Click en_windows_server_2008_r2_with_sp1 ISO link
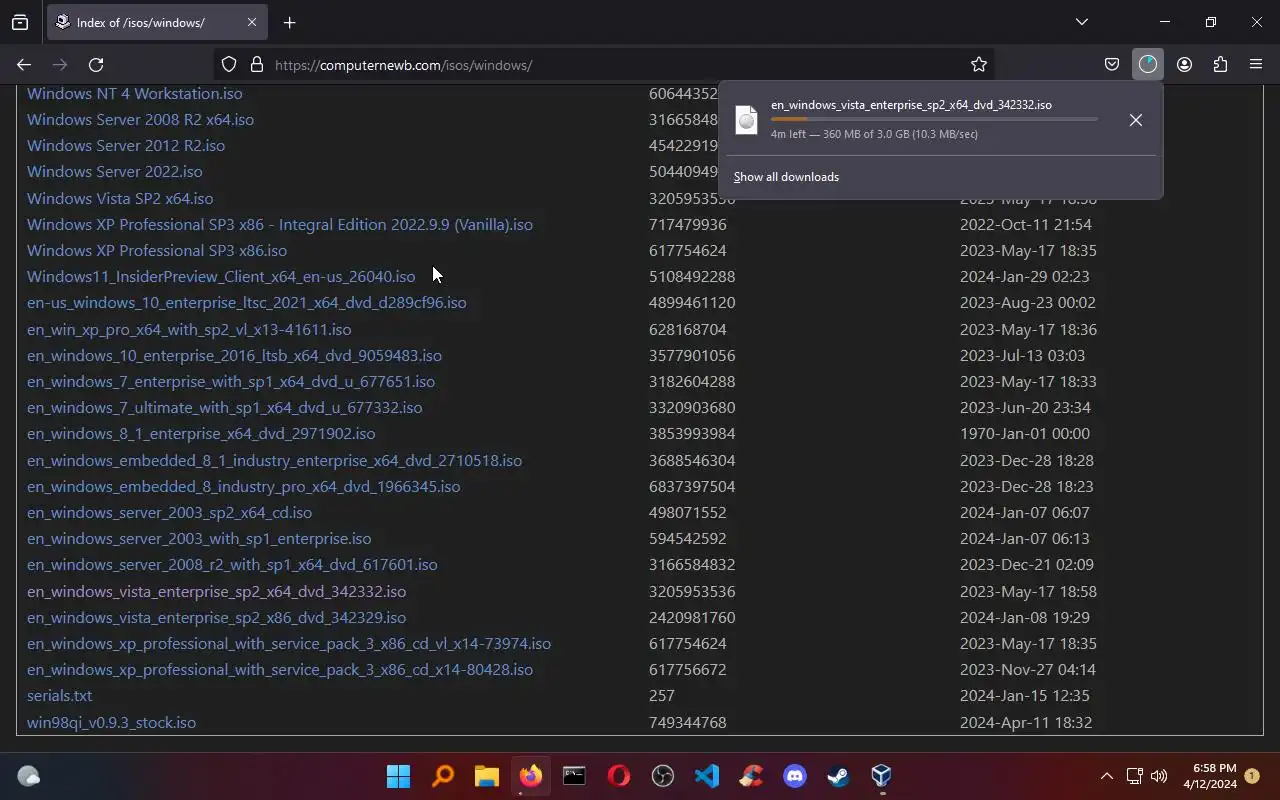1280x800 pixels. (232, 564)
